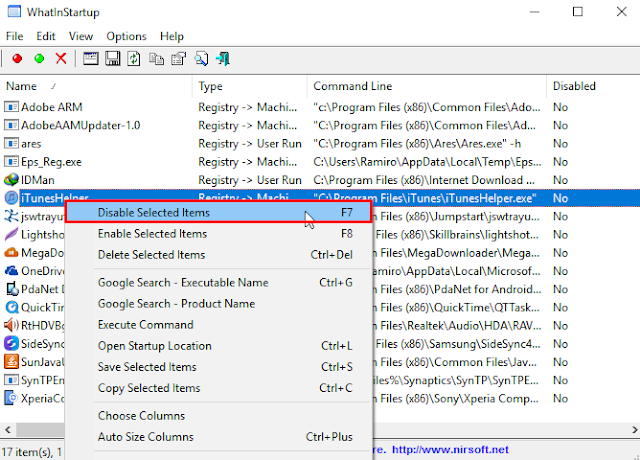Click the MegaDownloader orange cloud icon
This screenshot has width=640, height=460.
click(x=11, y=253)
